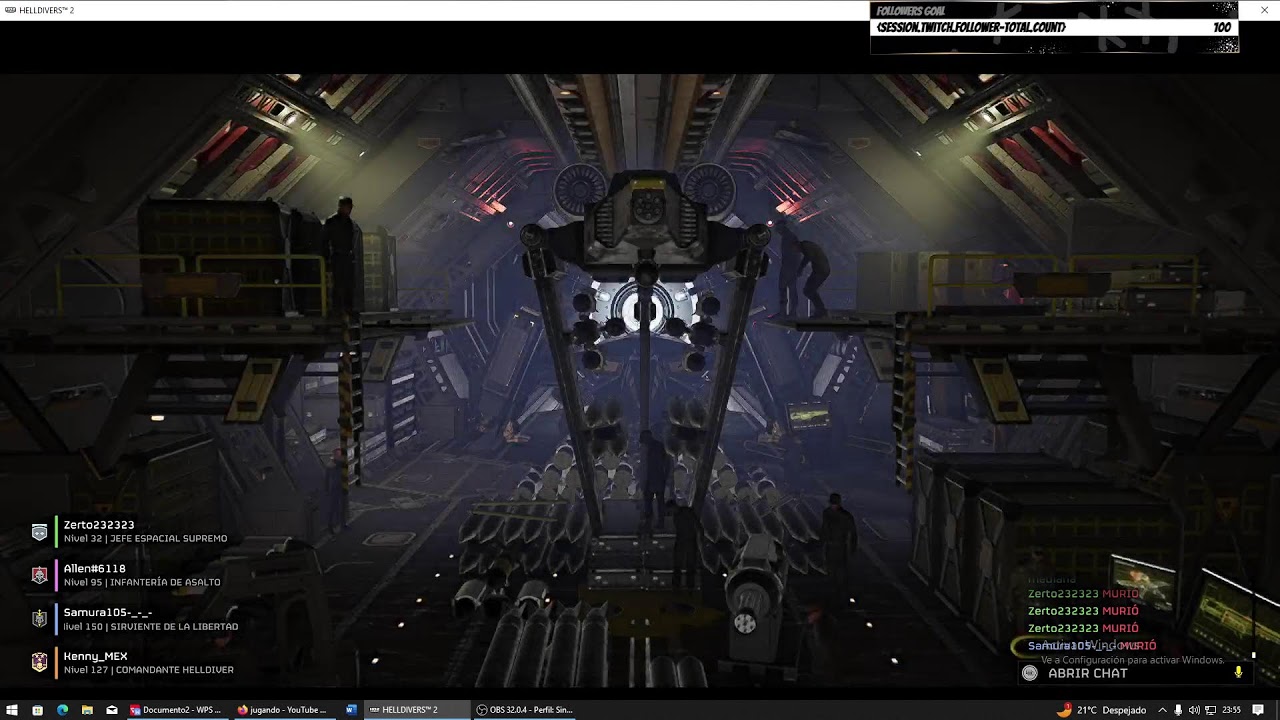Image resolution: width=1280 pixels, height=720 pixels.
Task: Toggle the yellow voice chat microphone icon
Action: click(x=1238, y=673)
